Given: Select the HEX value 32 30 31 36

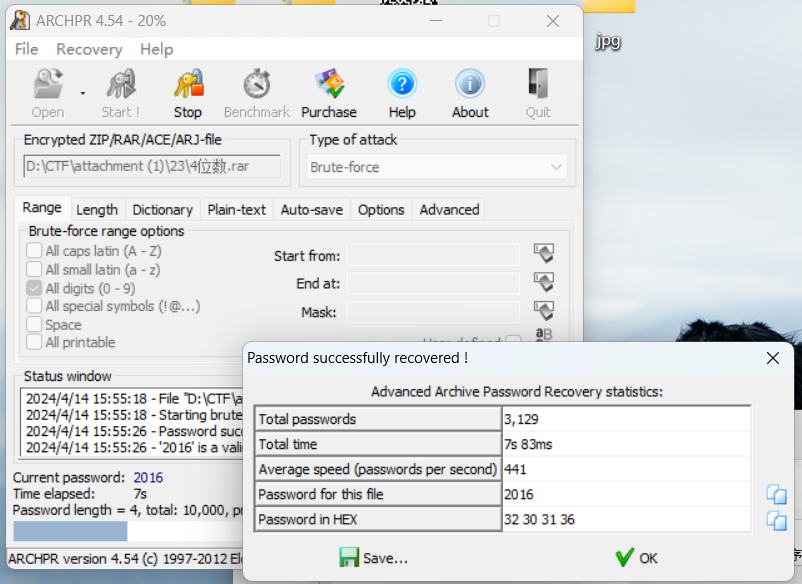Looking at the screenshot, I should 626,520.
